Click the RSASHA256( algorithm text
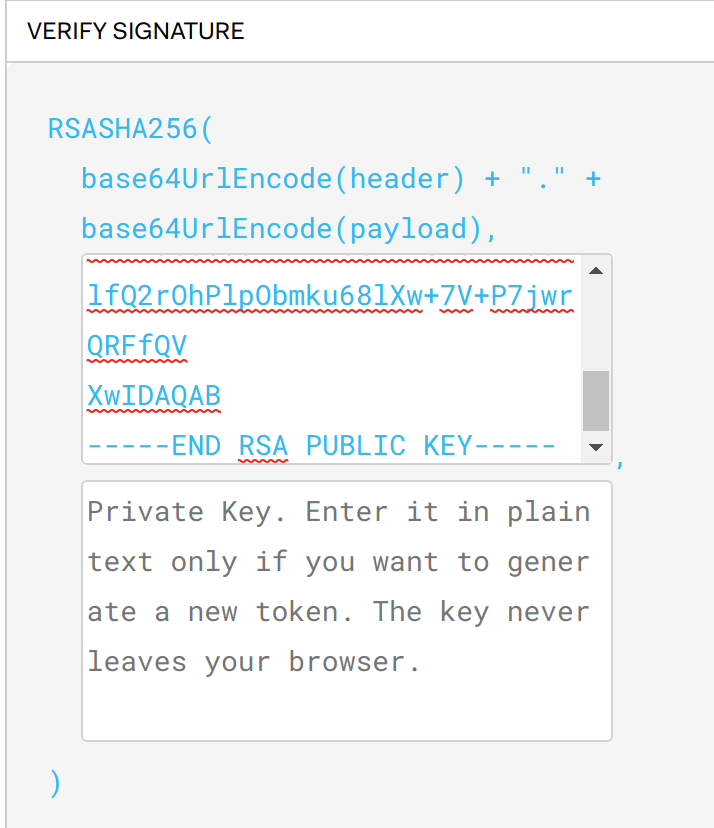Viewport: 714px width, 828px height. pyautogui.click(x=131, y=129)
